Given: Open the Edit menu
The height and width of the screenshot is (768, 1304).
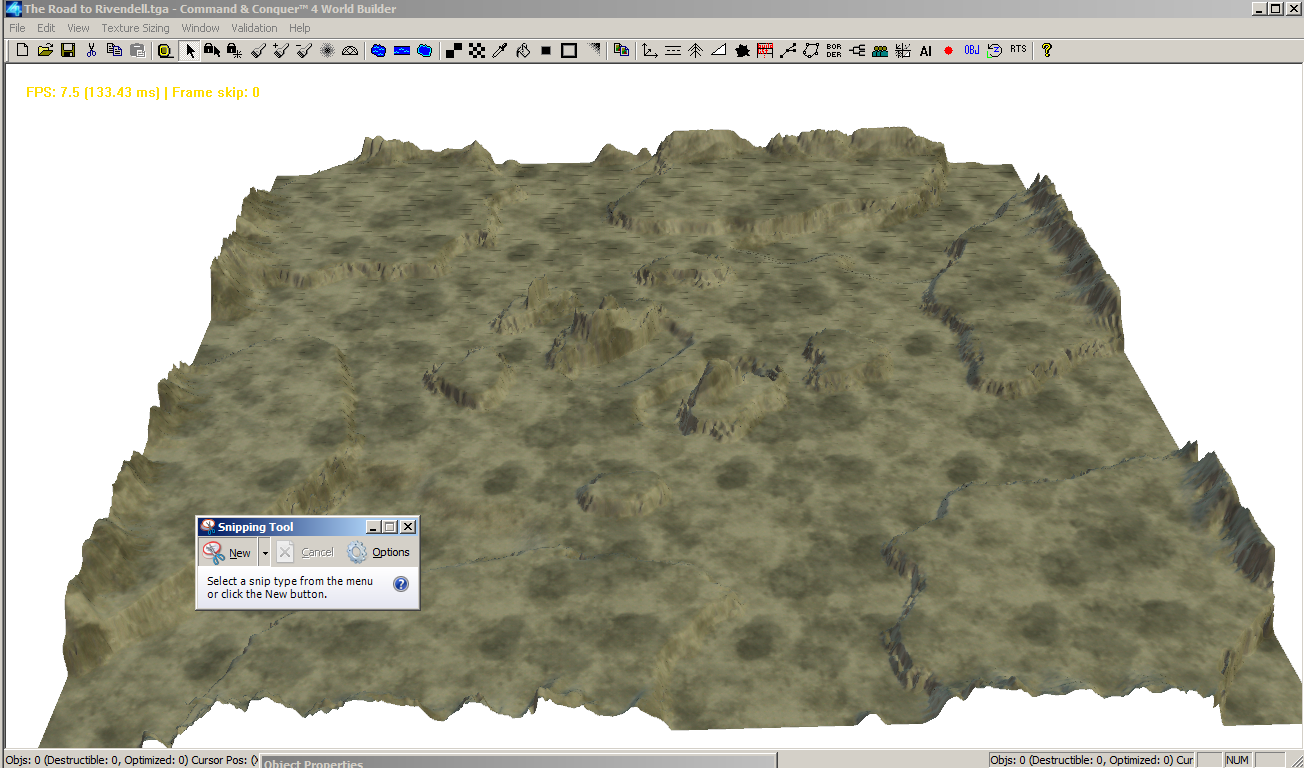Looking at the screenshot, I should coord(46,28).
